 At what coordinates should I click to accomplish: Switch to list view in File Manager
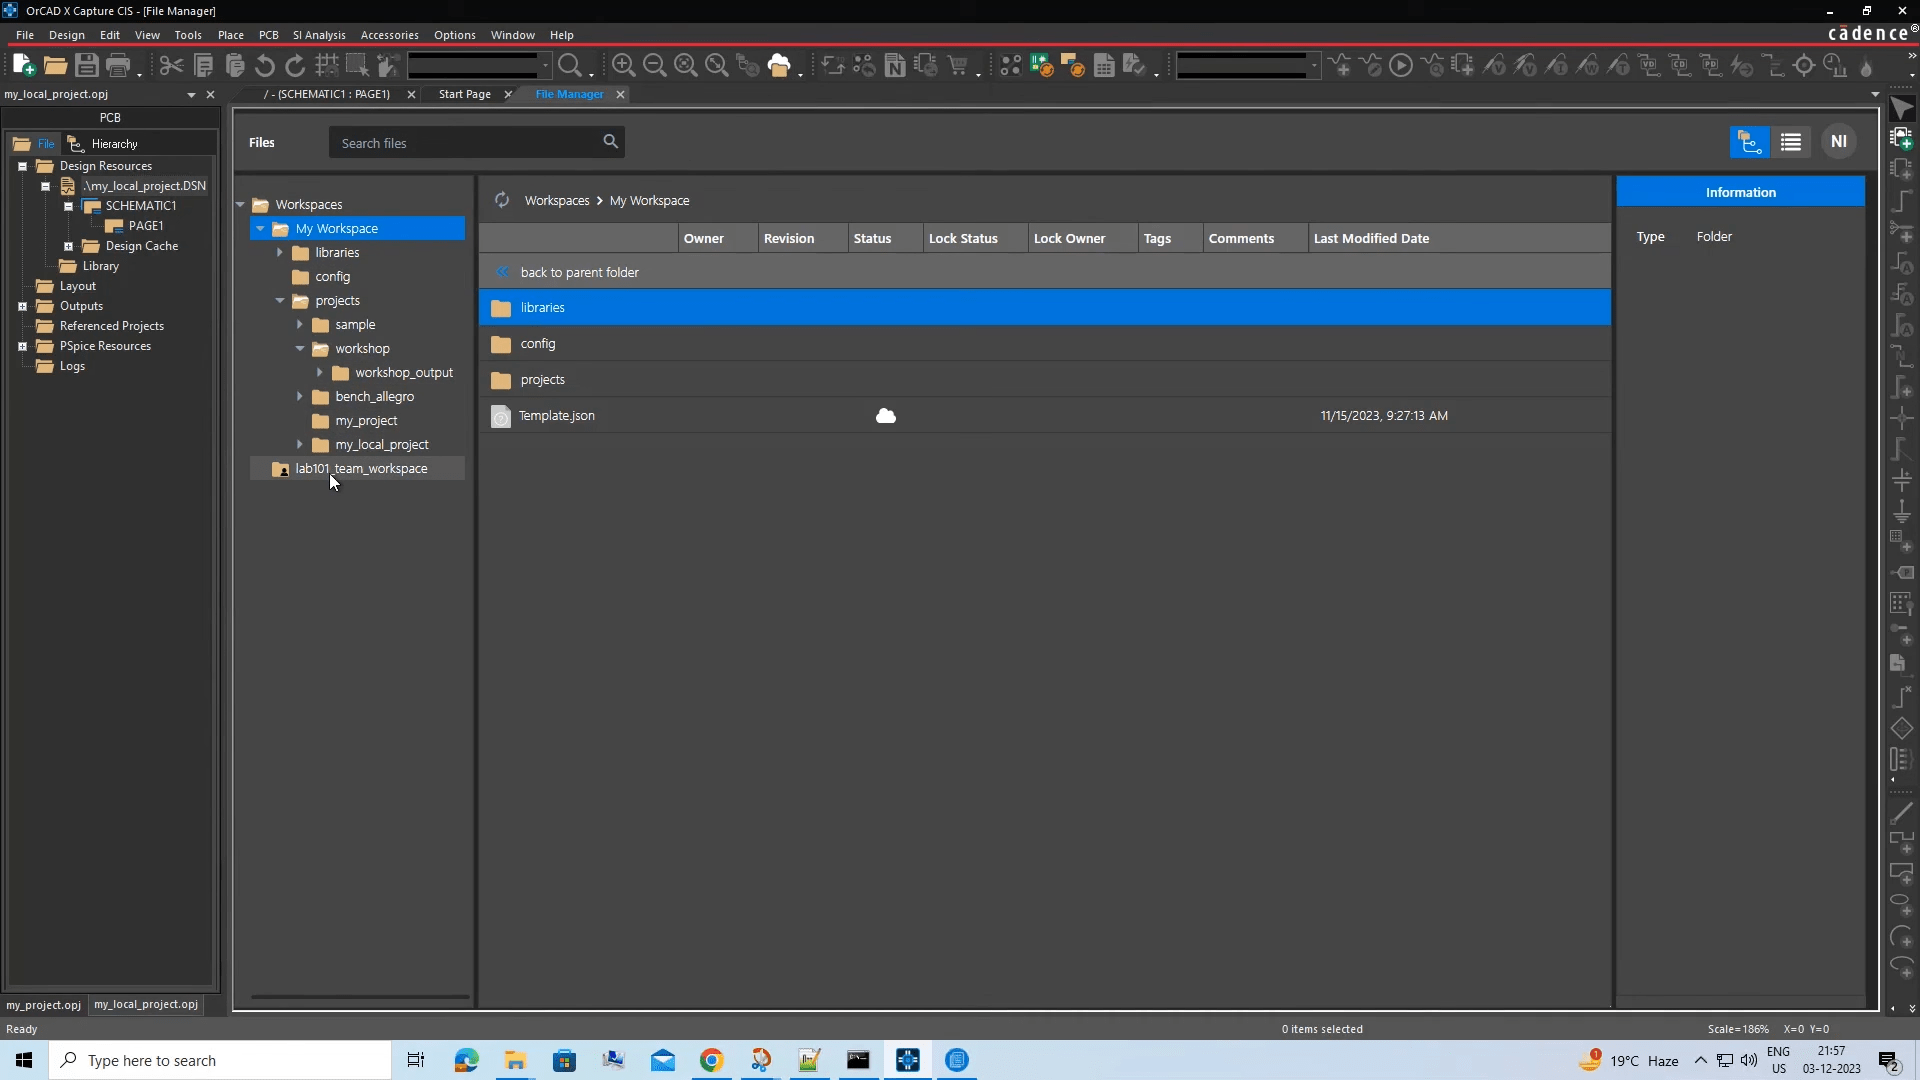tap(1790, 142)
